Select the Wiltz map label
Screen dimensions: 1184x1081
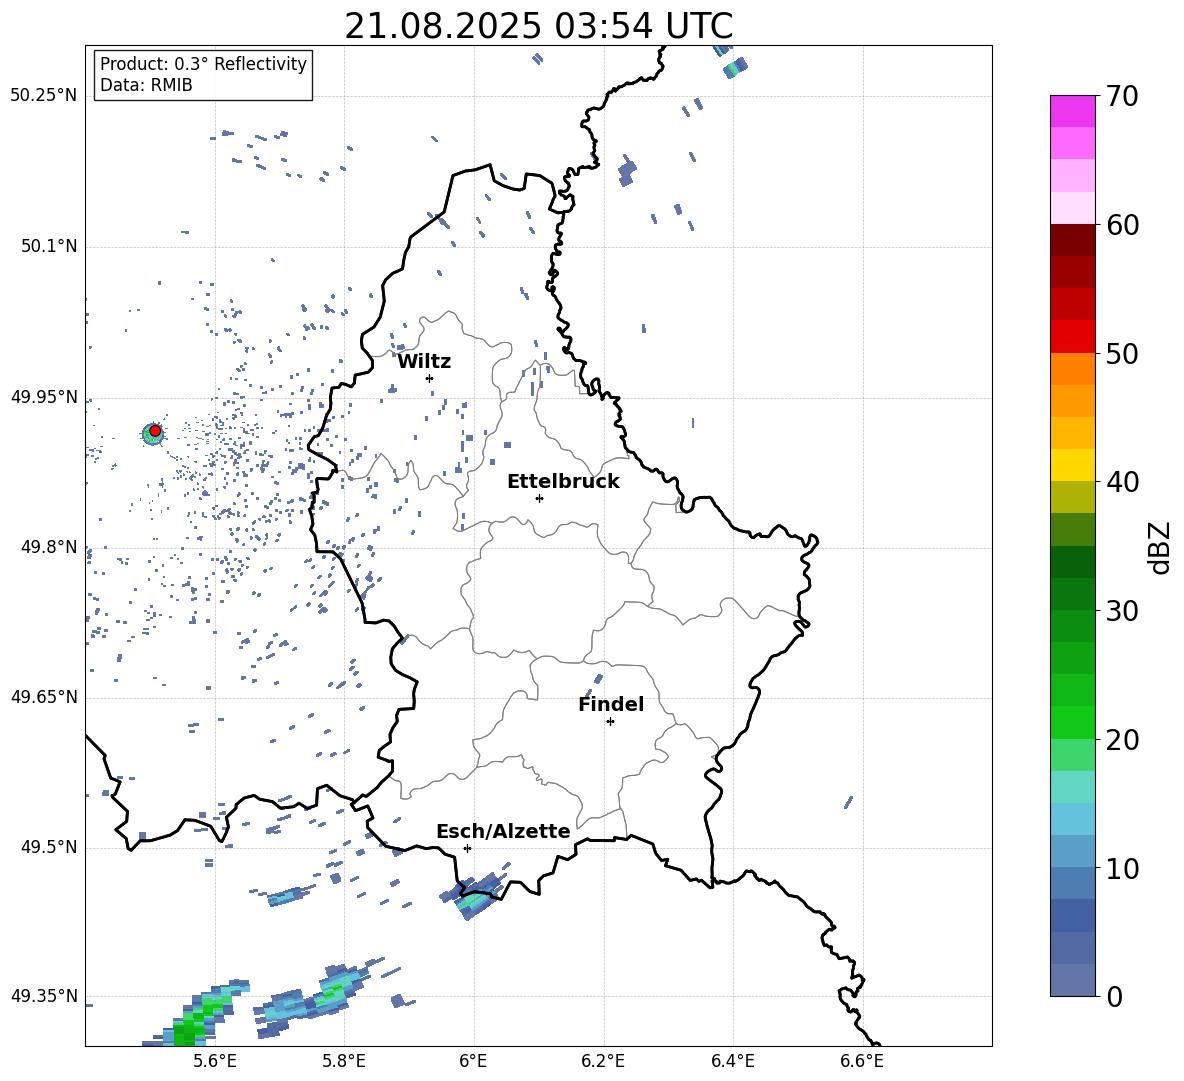coord(424,362)
